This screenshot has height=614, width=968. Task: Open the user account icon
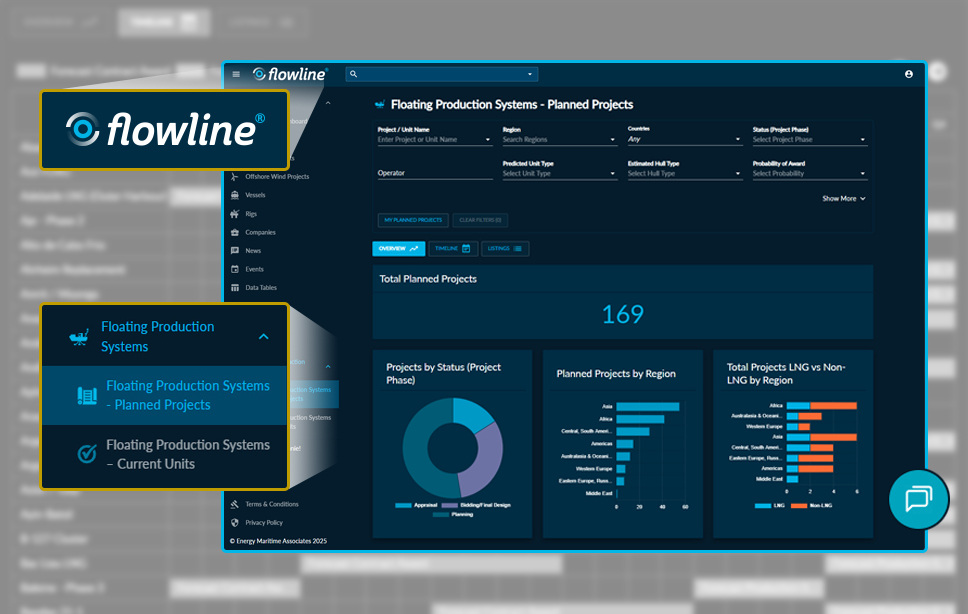pyautogui.click(x=909, y=74)
